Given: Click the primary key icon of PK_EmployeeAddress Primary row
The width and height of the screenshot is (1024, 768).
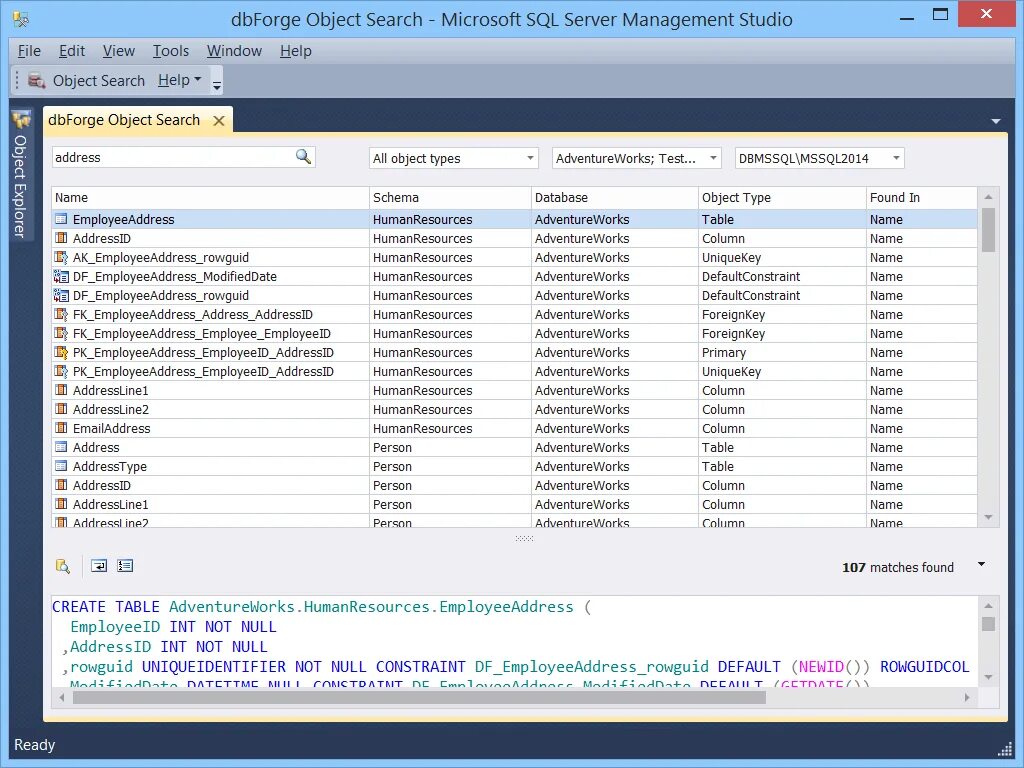Looking at the screenshot, I should (61, 353).
